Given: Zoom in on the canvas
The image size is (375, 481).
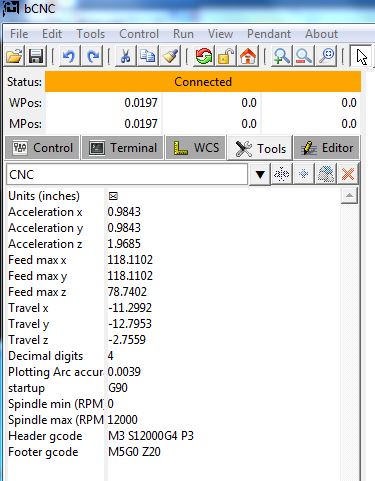Looking at the screenshot, I should (281, 56).
